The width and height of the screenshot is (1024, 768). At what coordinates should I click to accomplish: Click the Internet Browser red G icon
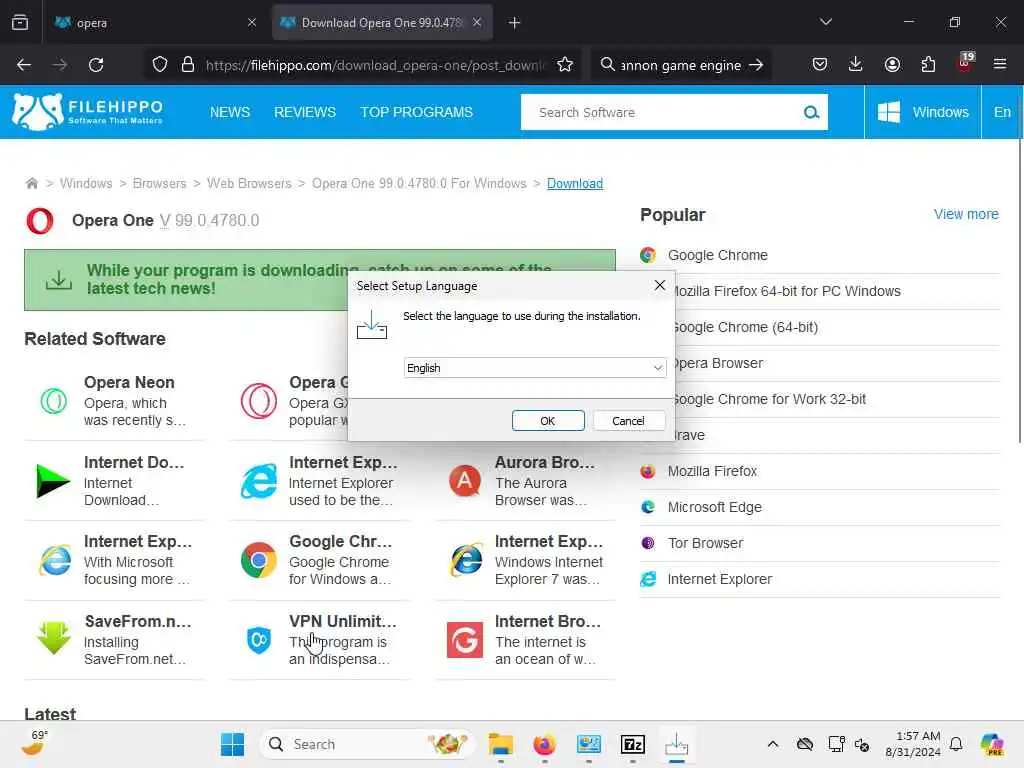coord(464,639)
